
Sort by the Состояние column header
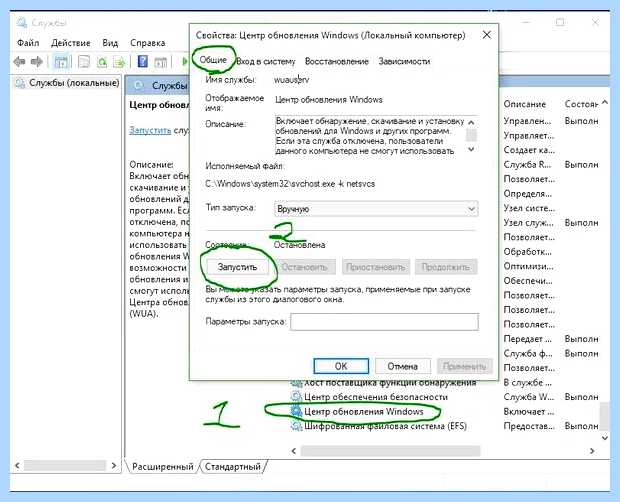[581, 104]
